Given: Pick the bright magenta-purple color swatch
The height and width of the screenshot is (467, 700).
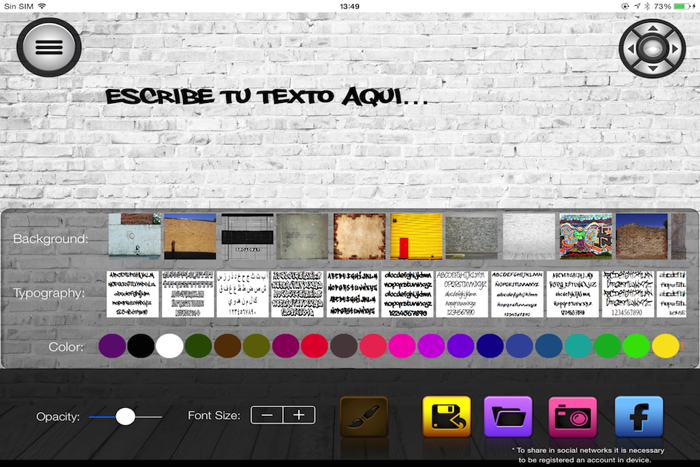Looking at the screenshot, I should point(431,346).
